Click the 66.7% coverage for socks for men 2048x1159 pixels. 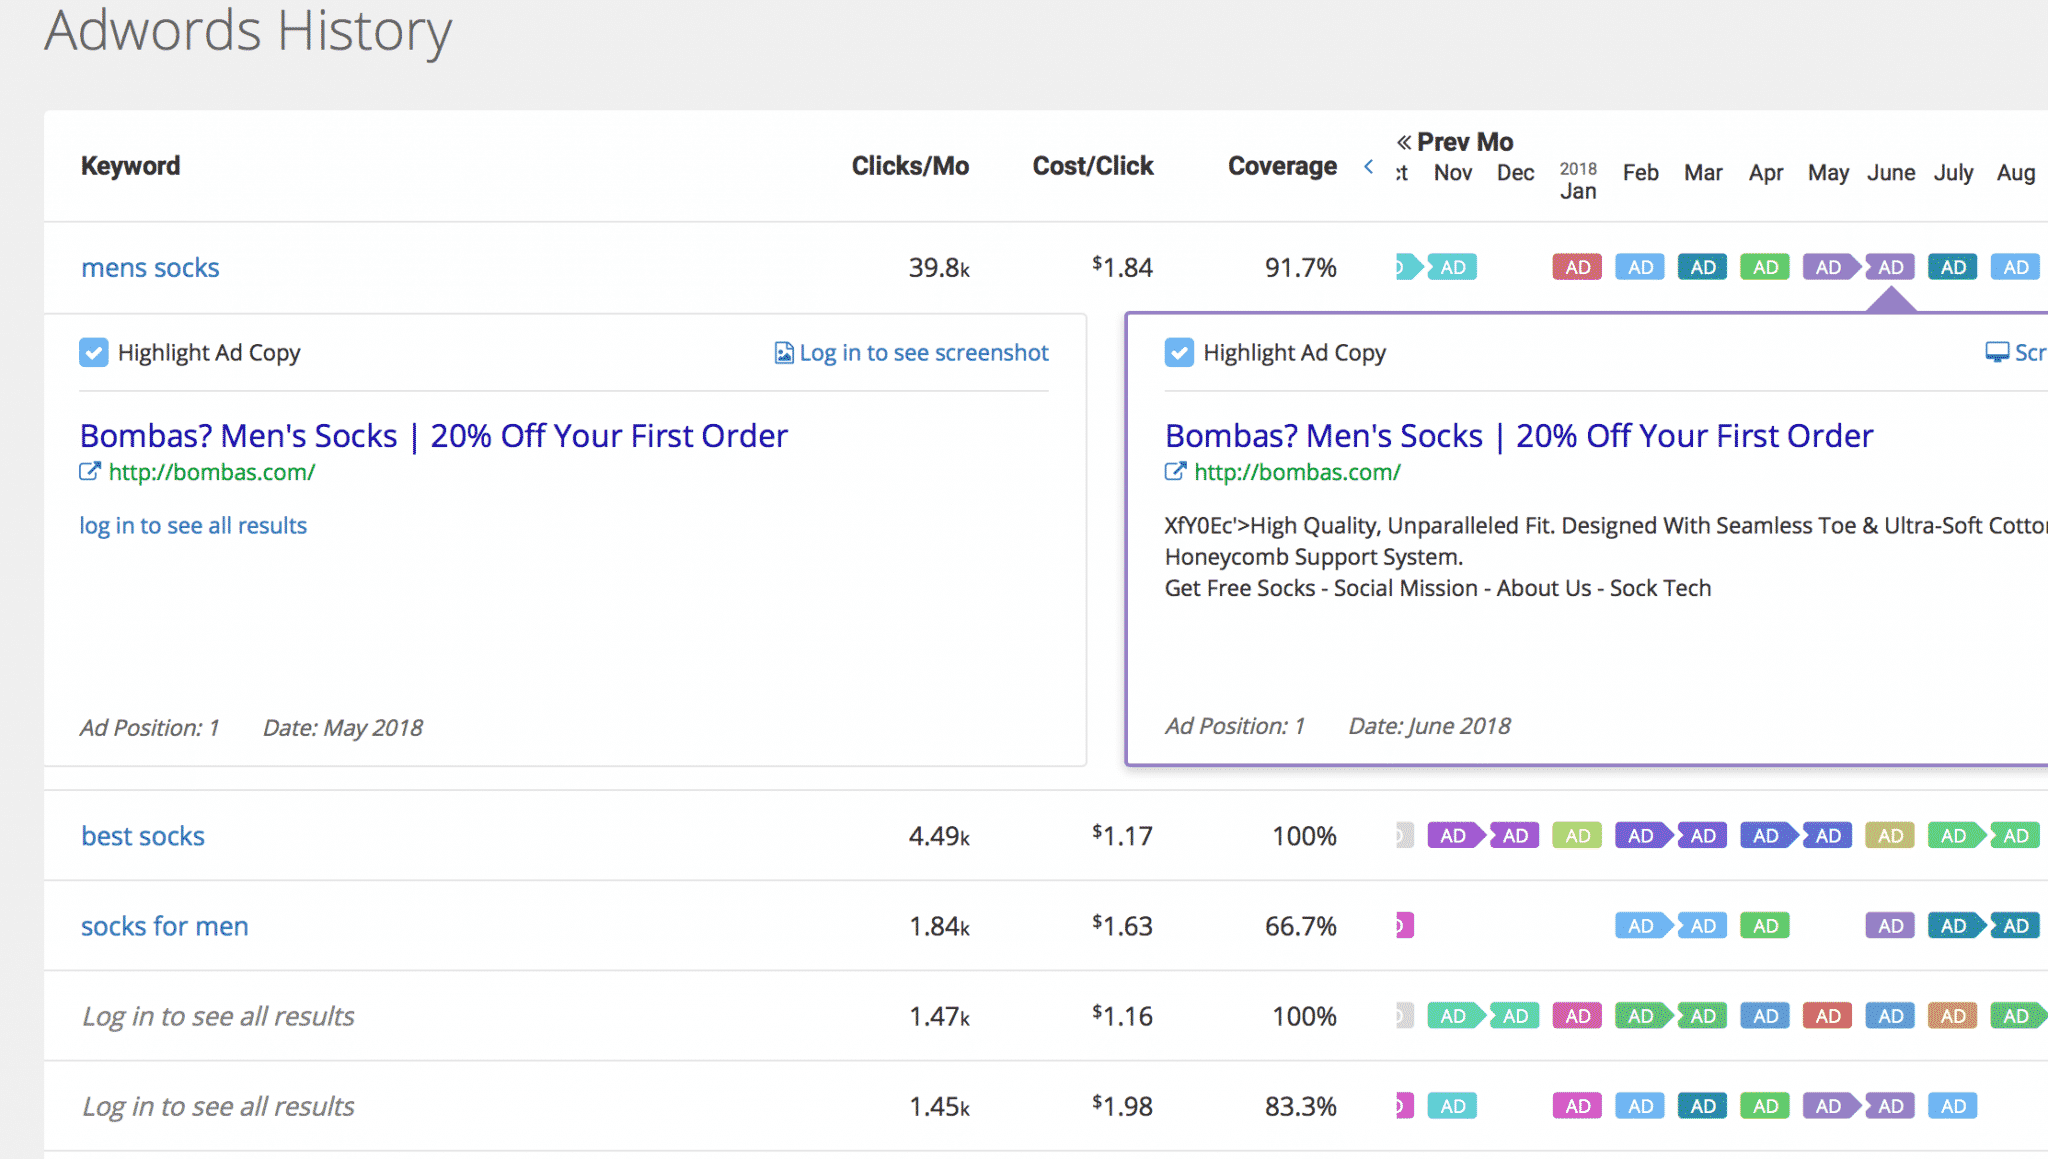pos(1300,926)
